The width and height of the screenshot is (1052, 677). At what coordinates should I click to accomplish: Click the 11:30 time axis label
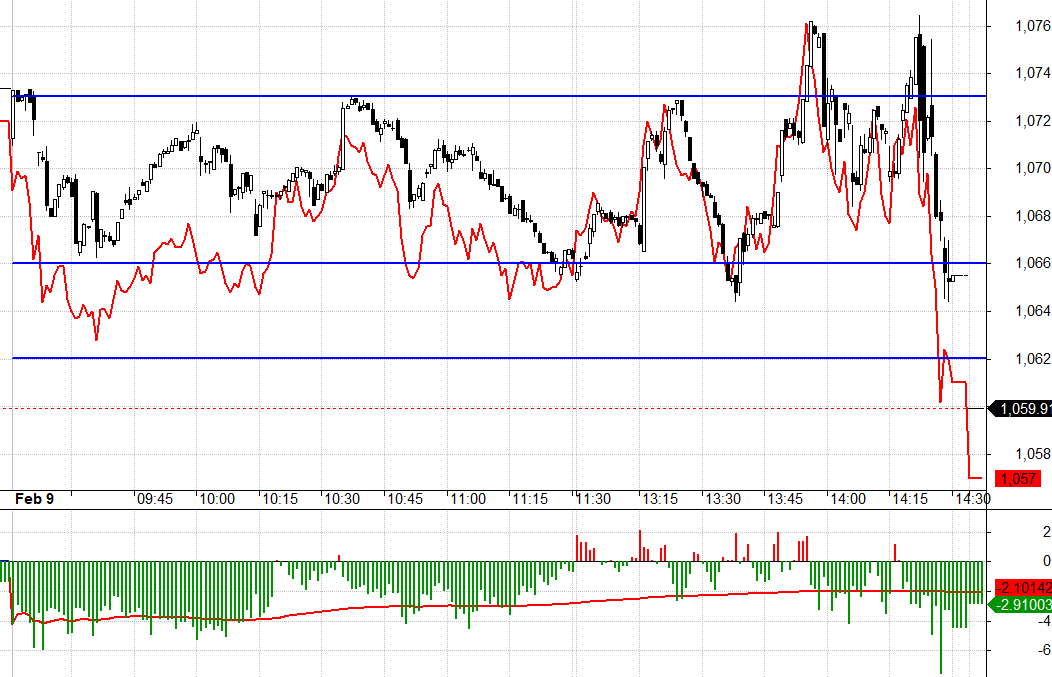coord(592,498)
